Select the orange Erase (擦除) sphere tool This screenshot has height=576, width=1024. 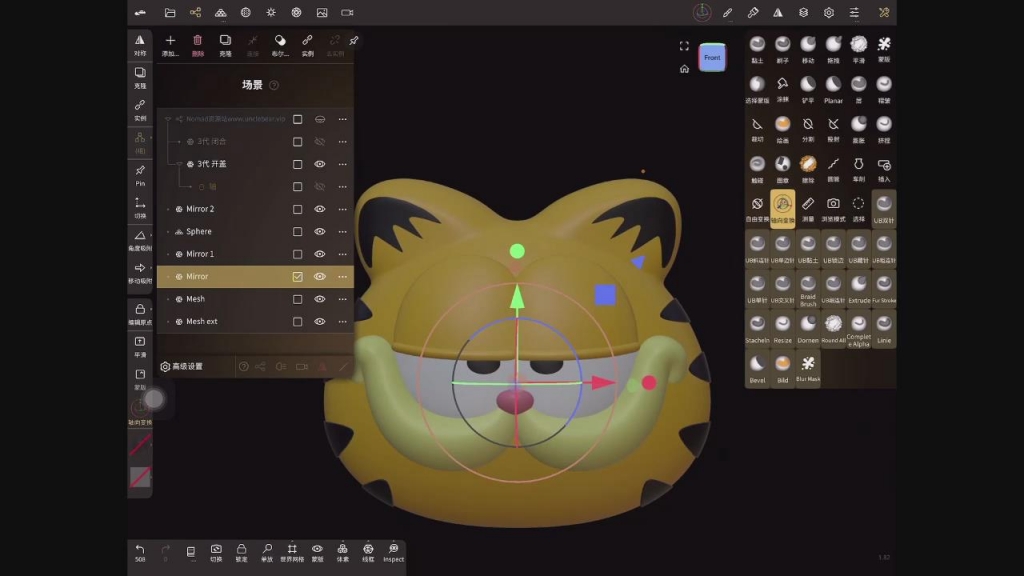808,168
